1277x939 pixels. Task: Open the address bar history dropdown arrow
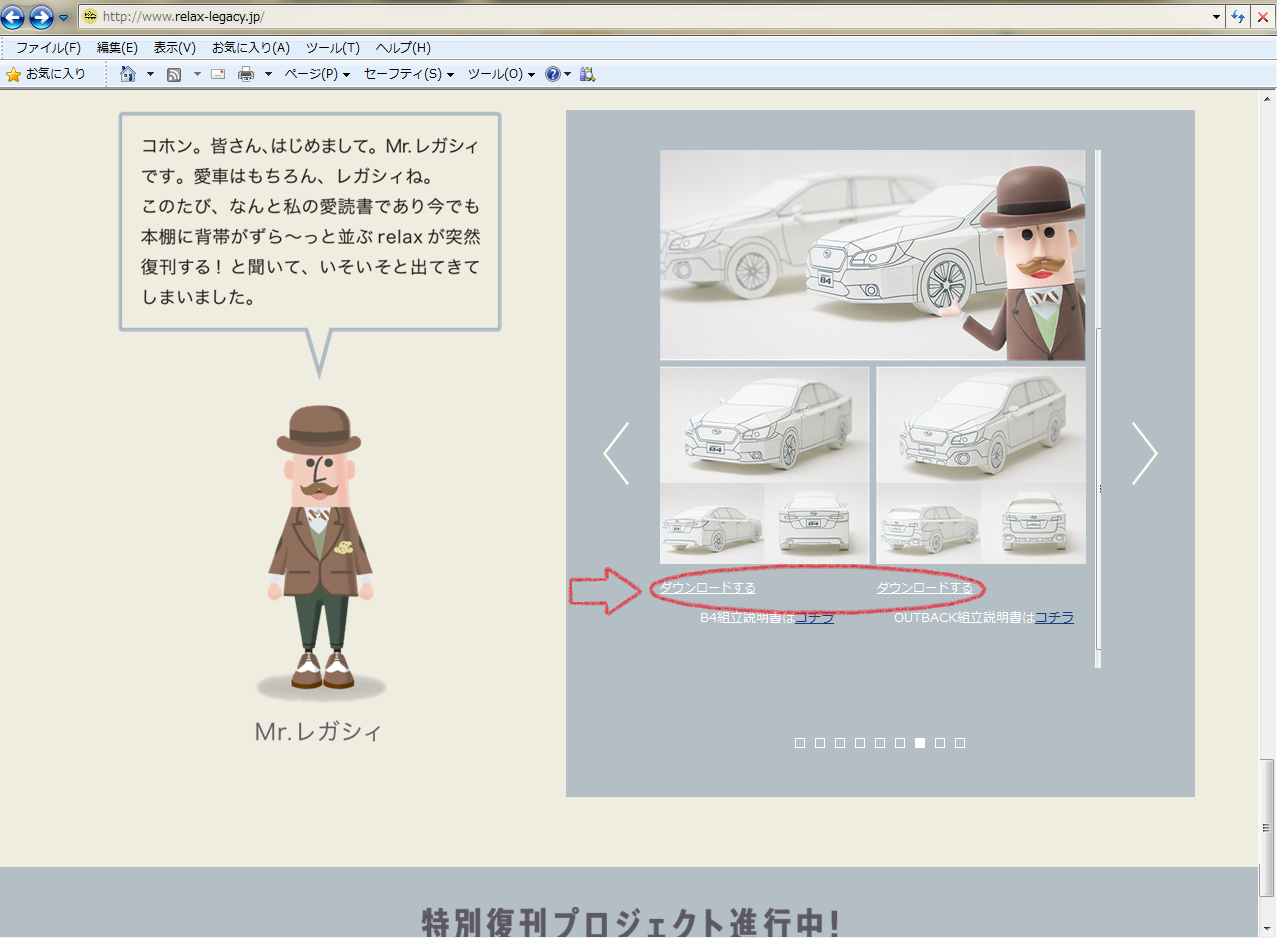tap(1216, 17)
